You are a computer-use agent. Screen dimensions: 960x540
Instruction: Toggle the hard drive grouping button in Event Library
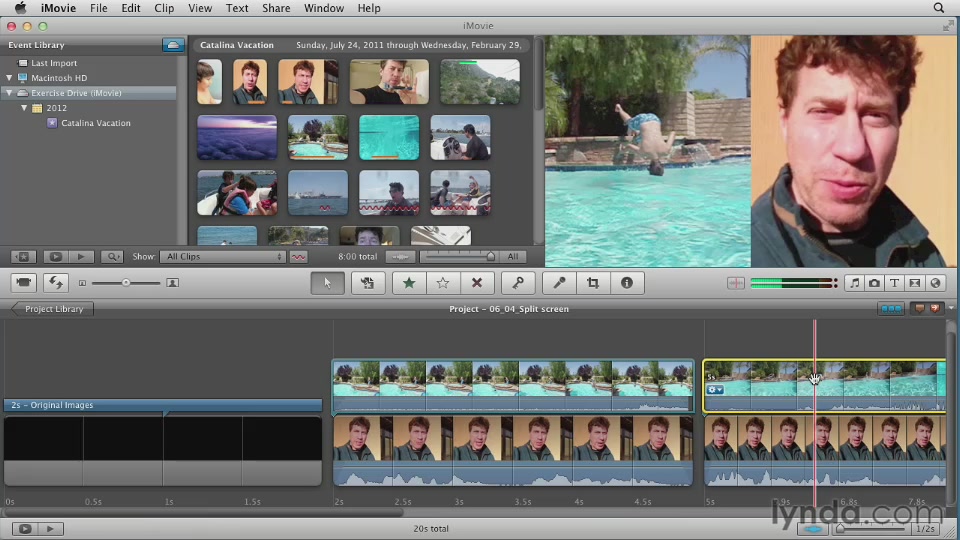(173, 45)
